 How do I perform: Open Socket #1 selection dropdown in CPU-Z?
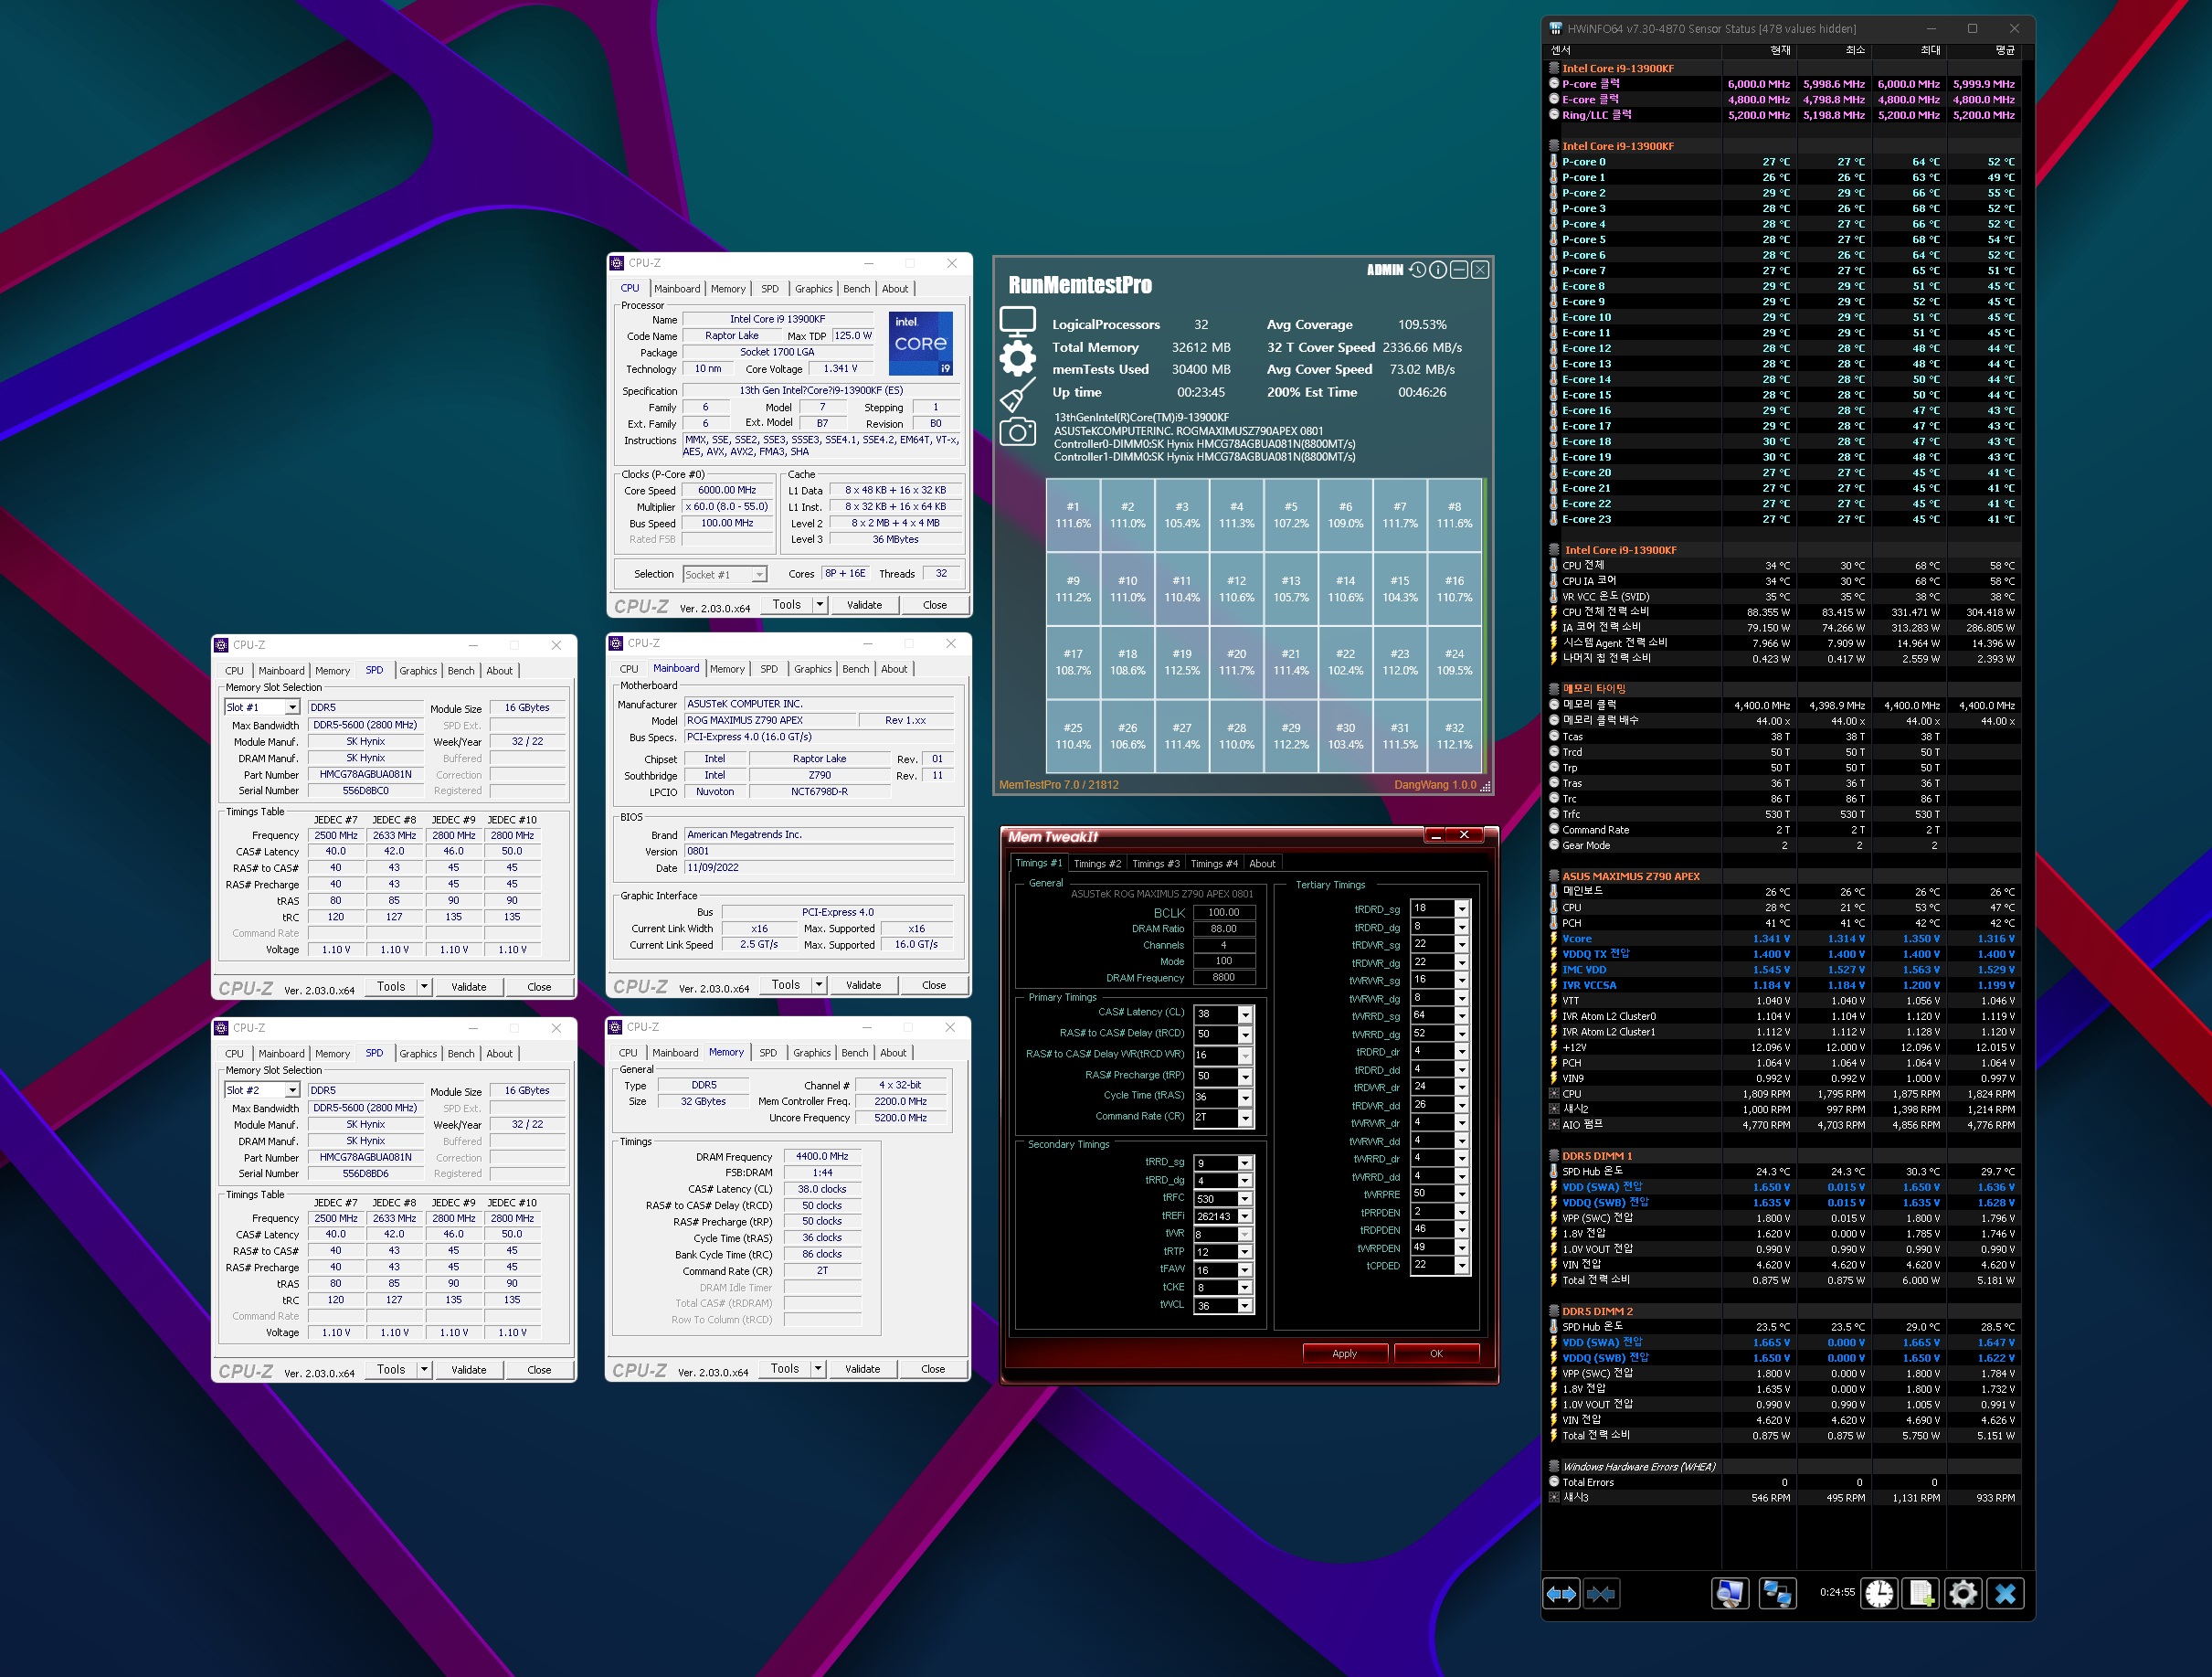759,575
